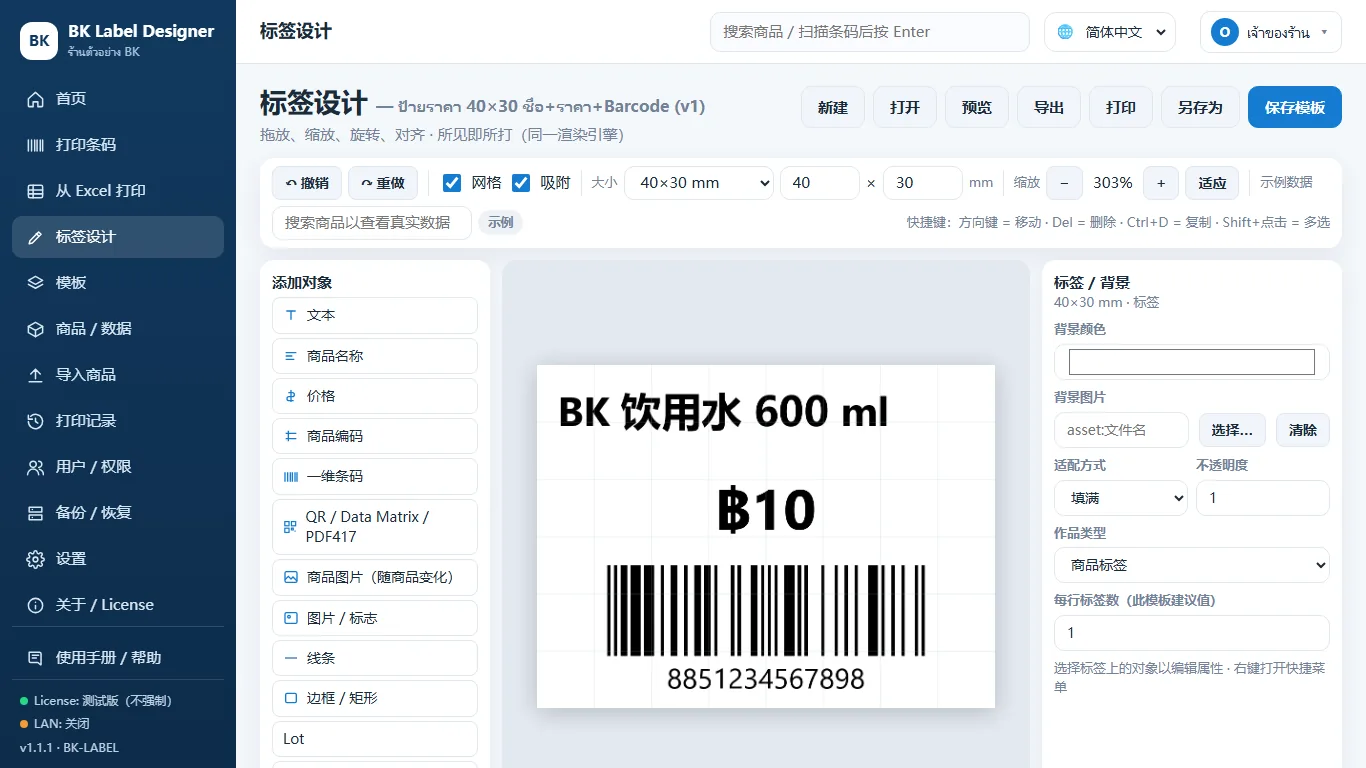Click the top search products input field
This screenshot has height=768, width=1366.
coord(870,32)
